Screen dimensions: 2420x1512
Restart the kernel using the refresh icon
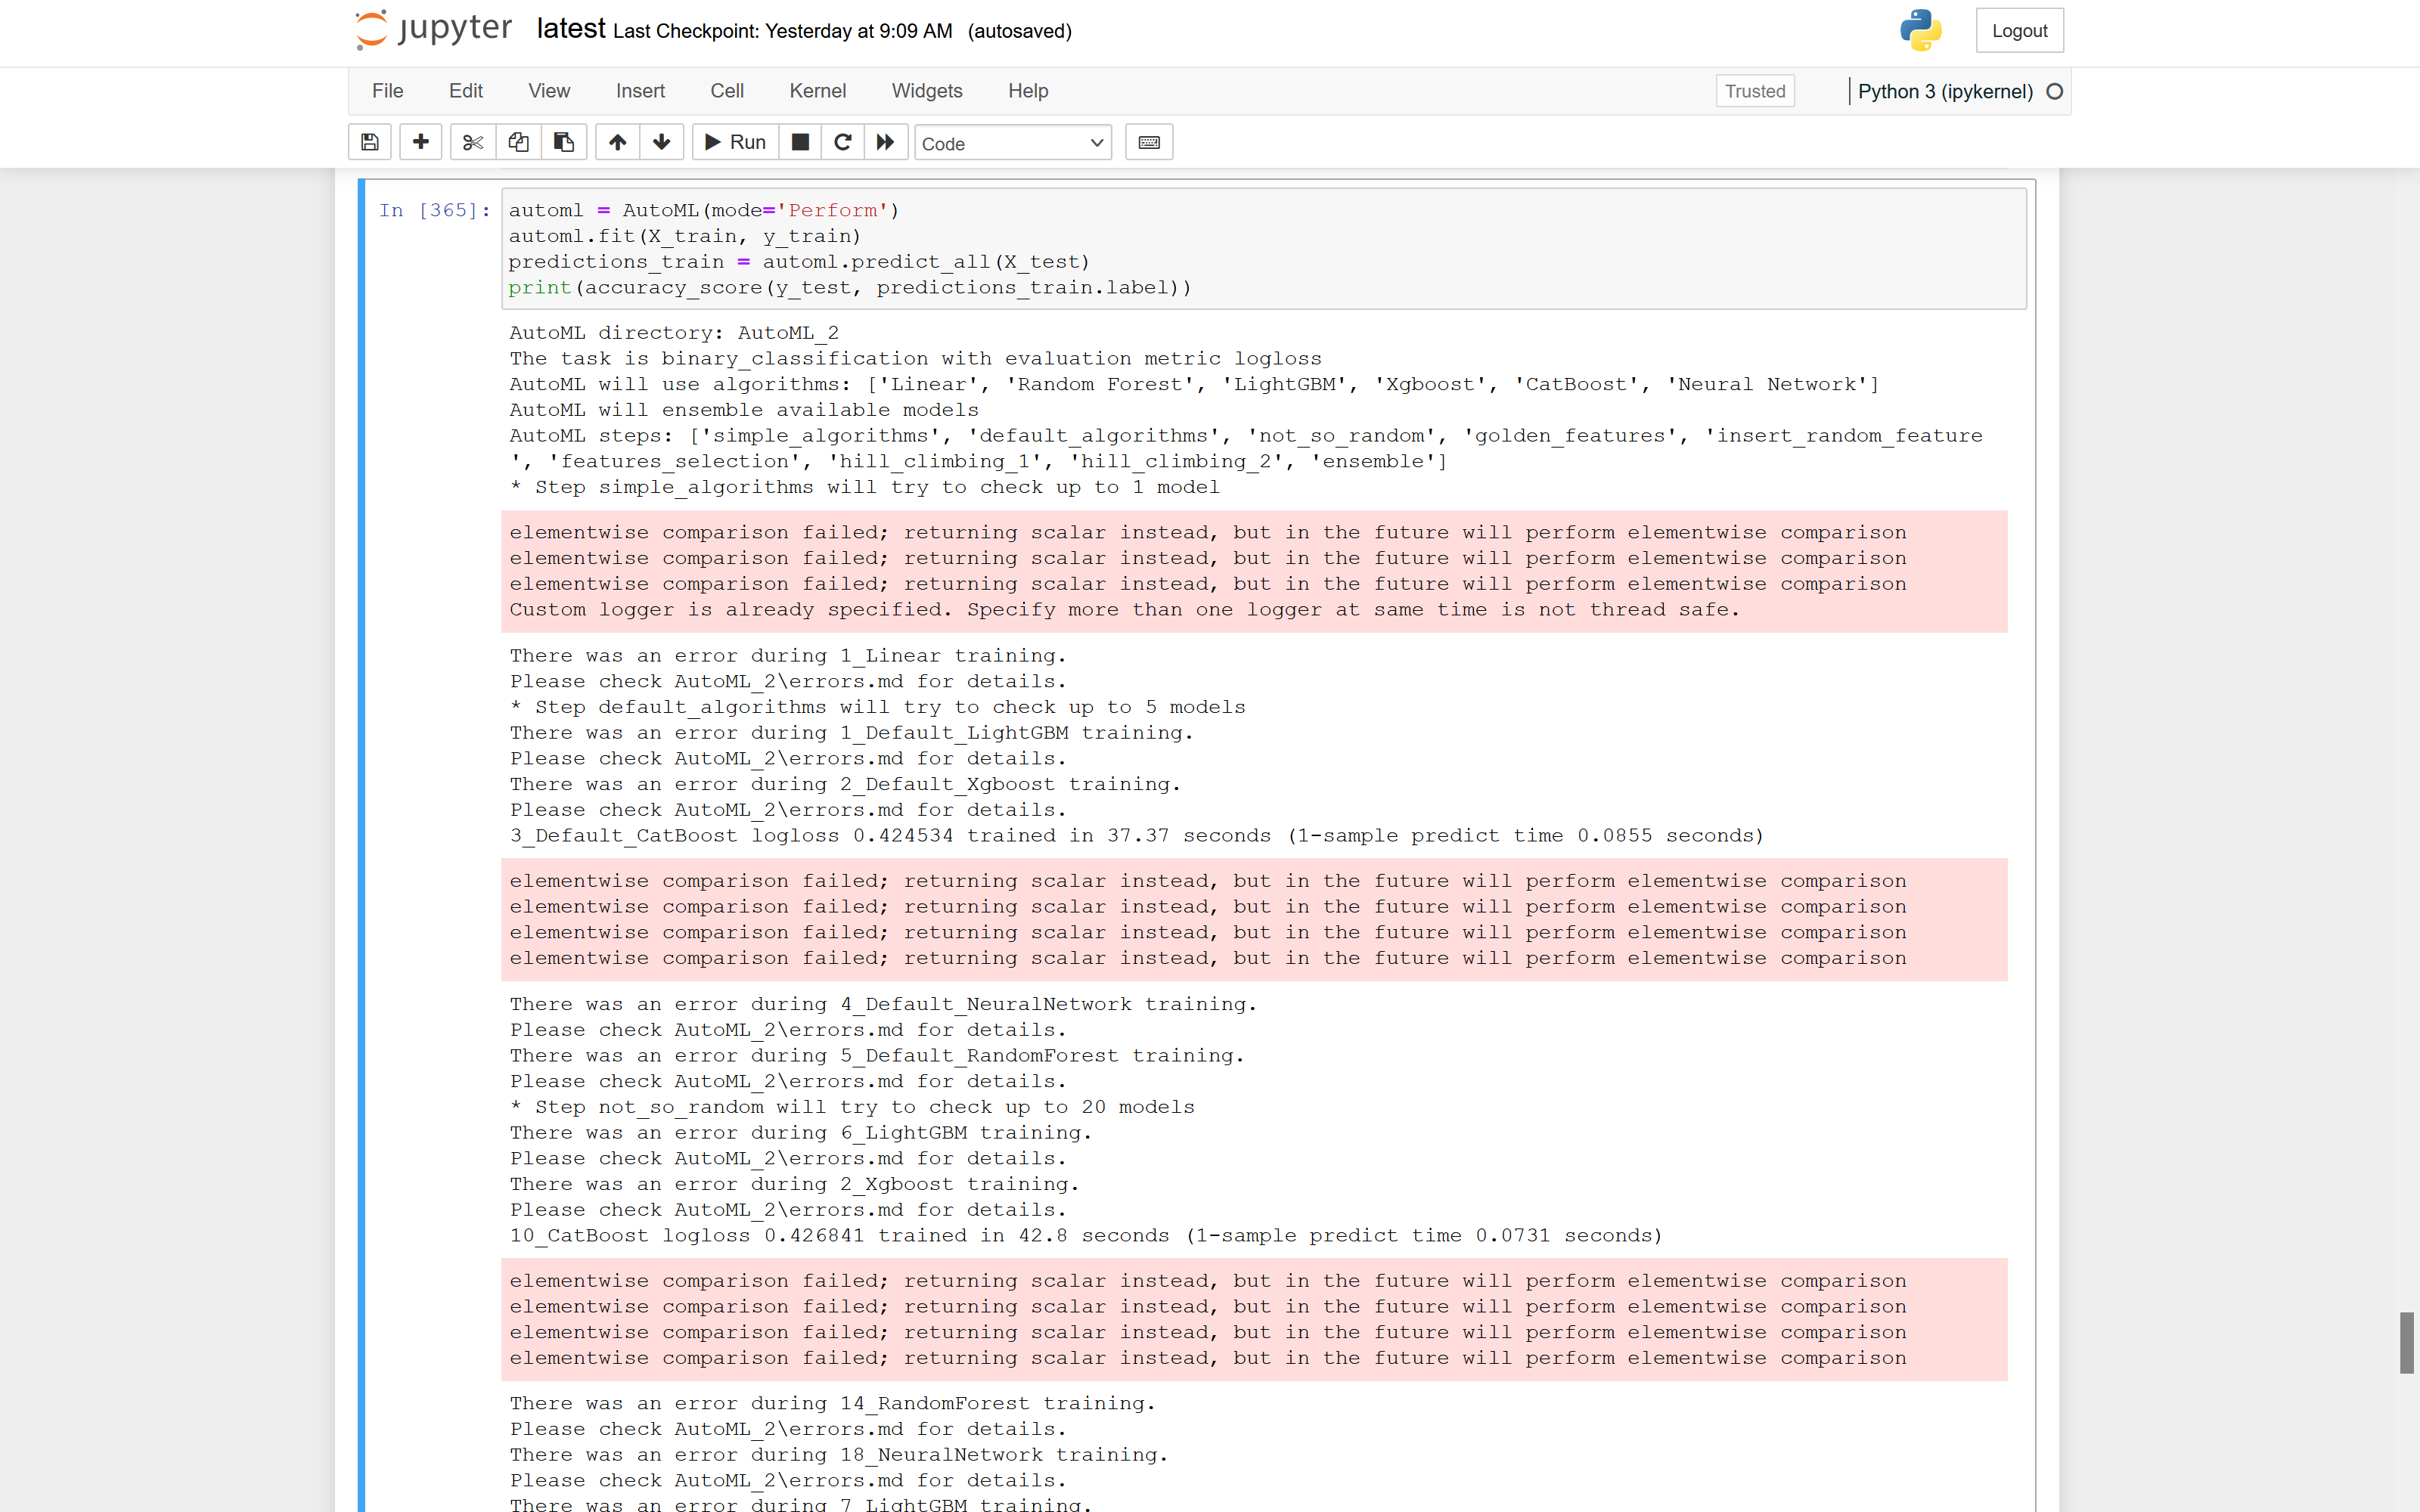click(842, 142)
